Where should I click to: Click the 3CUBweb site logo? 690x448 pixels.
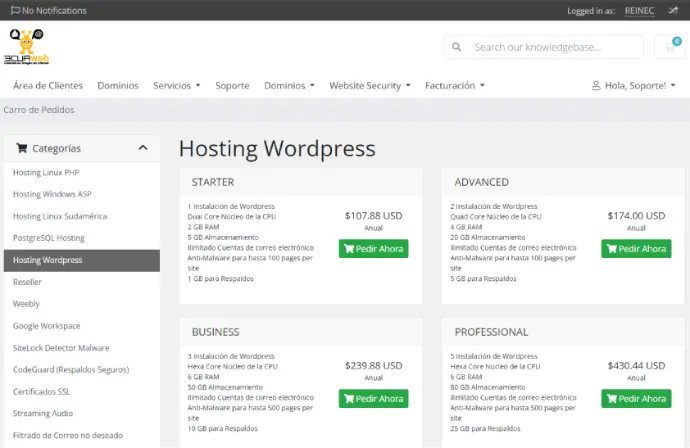pyautogui.click(x=29, y=47)
